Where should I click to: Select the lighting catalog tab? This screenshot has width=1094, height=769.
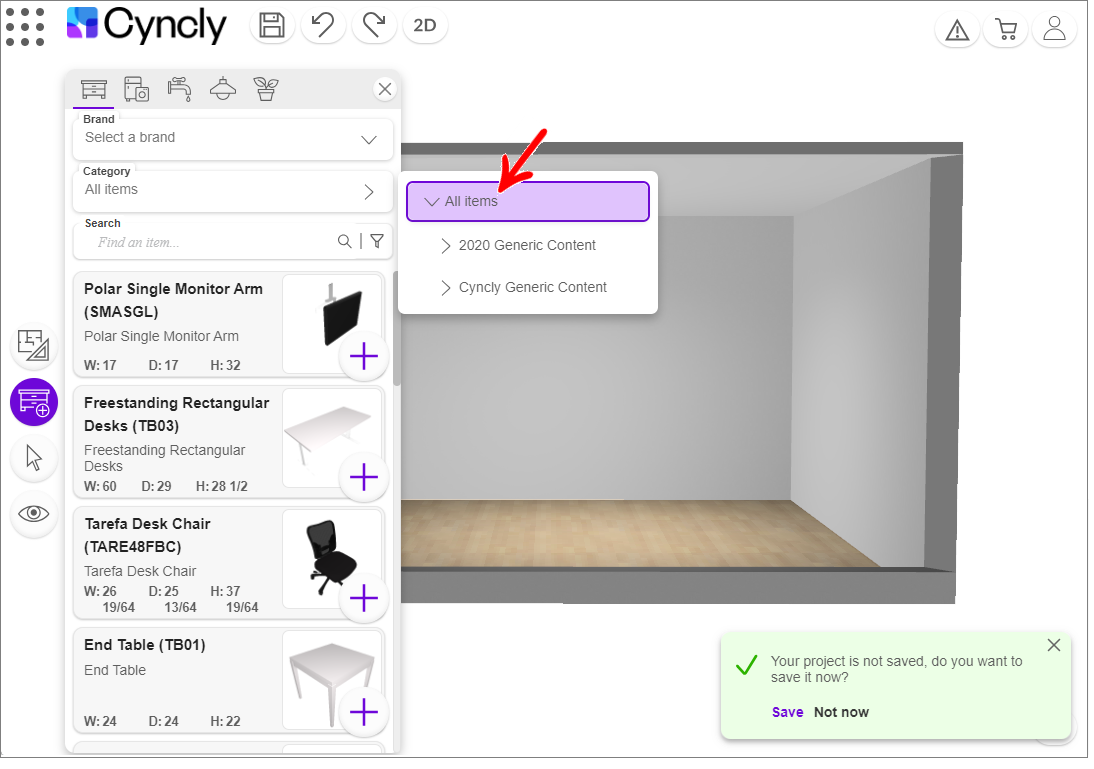(x=223, y=89)
